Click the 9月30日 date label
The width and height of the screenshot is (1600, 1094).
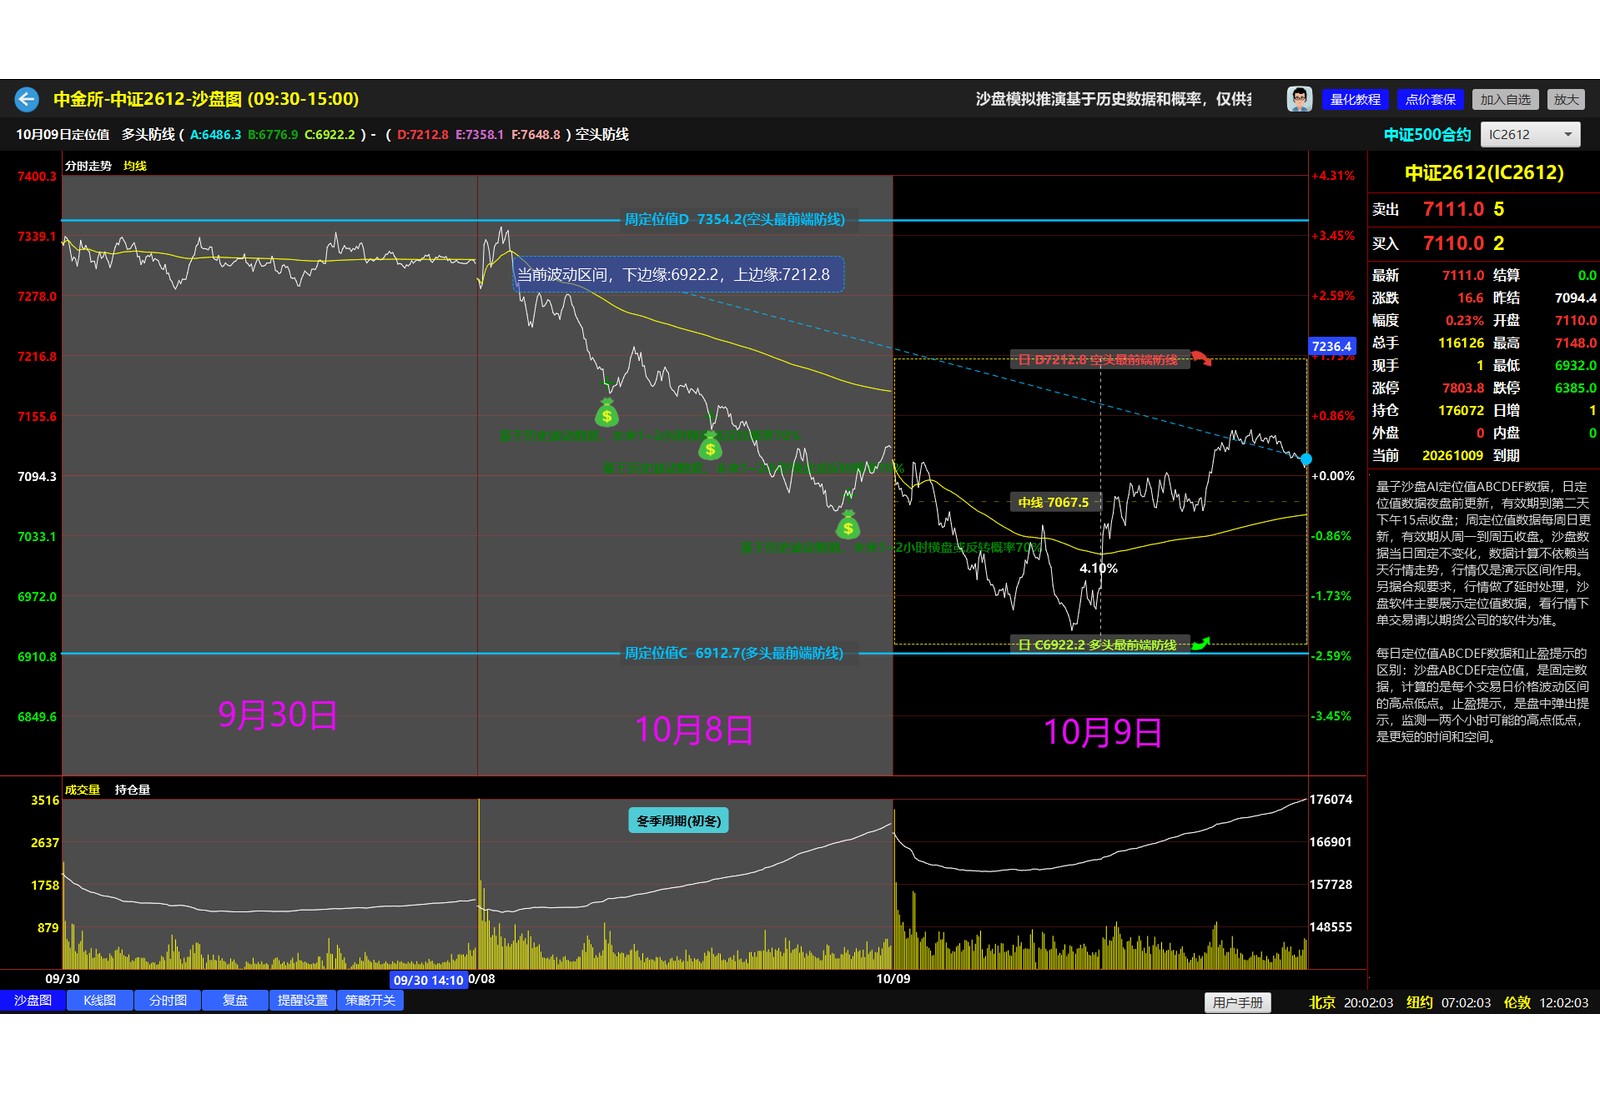click(x=278, y=714)
